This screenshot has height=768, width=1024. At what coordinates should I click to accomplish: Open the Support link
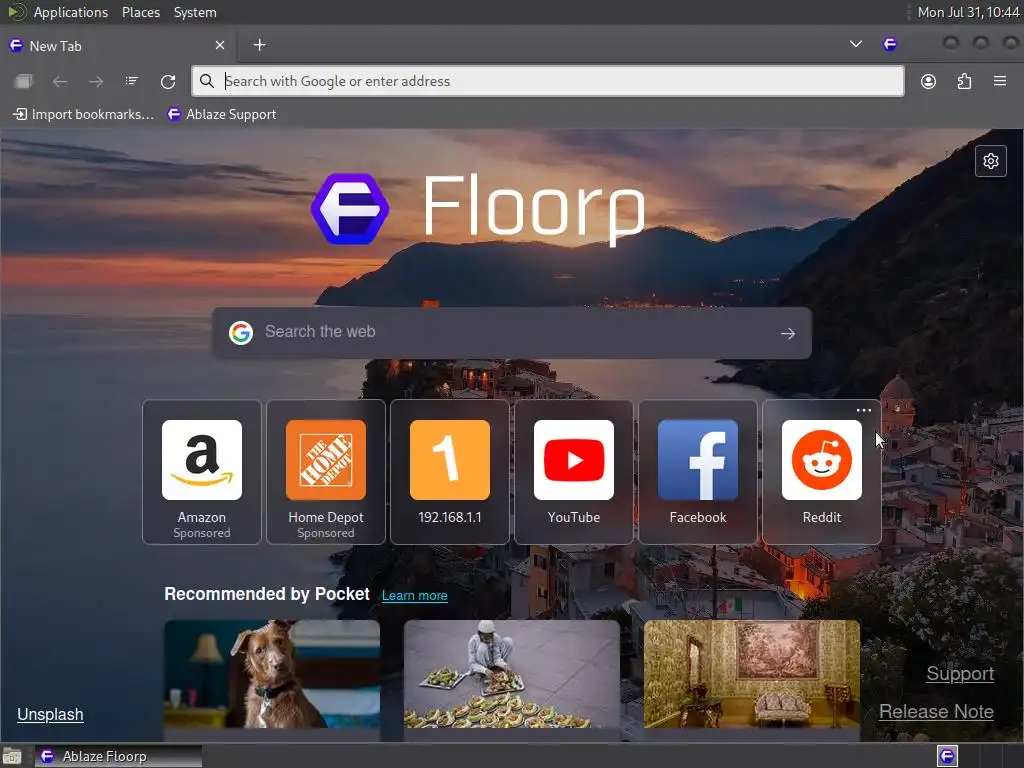(960, 674)
